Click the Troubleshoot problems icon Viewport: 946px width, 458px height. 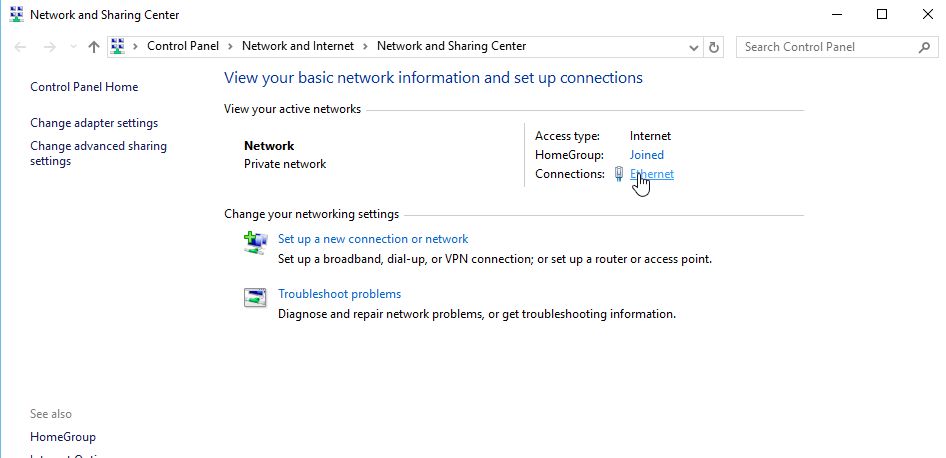pos(256,298)
